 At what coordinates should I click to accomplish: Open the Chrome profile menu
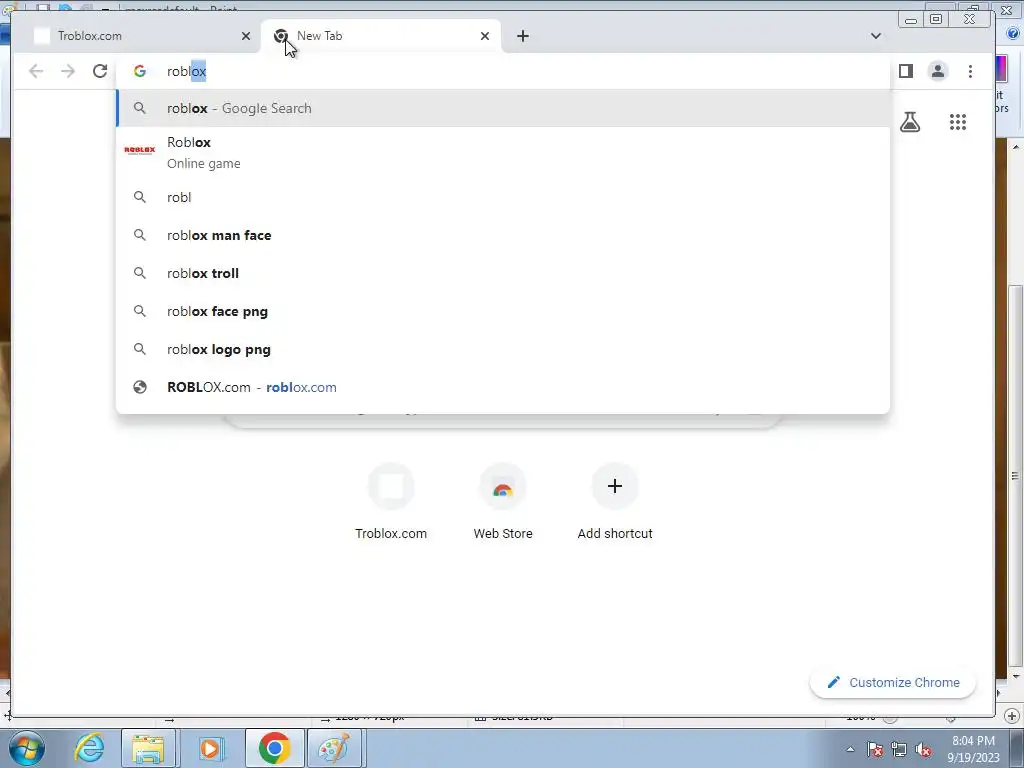click(x=938, y=71)
